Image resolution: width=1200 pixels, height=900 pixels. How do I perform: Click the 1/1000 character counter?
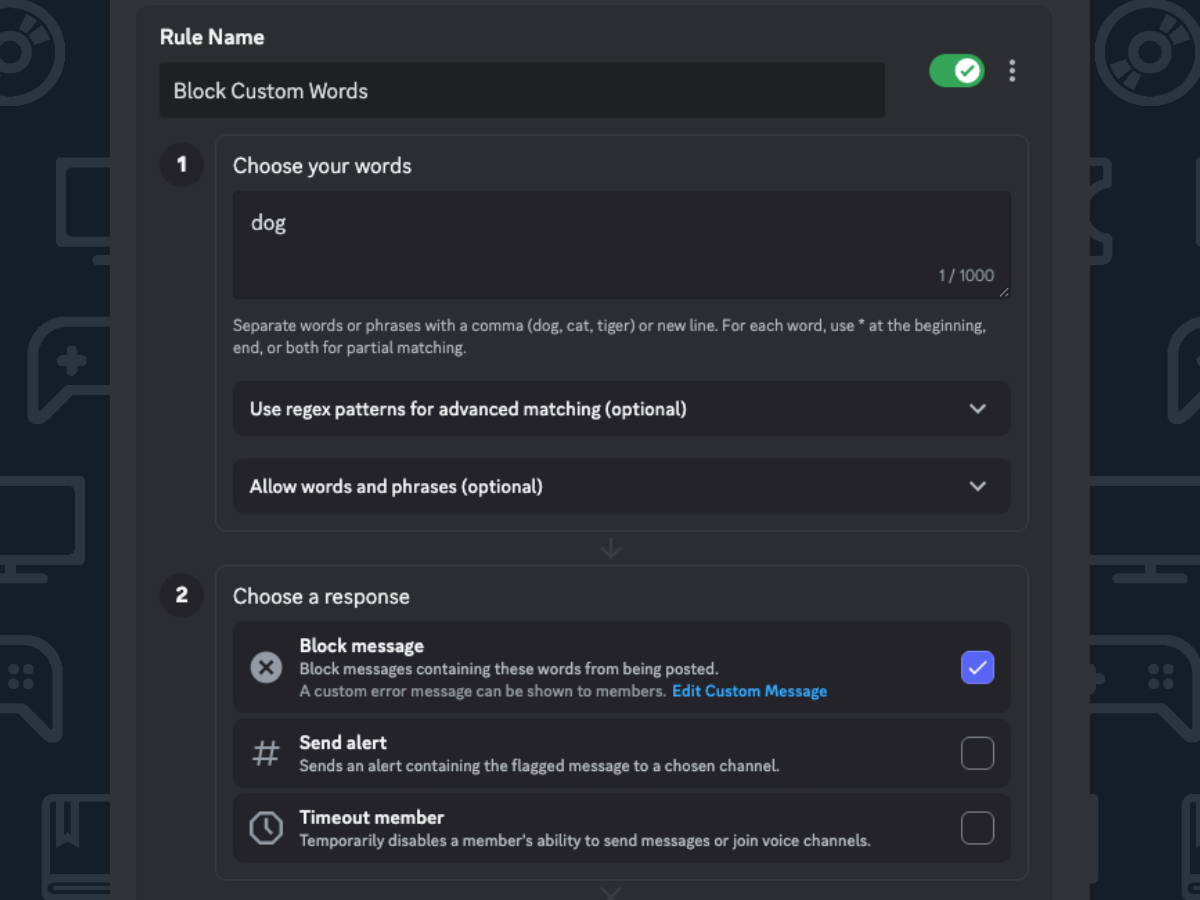967,275
